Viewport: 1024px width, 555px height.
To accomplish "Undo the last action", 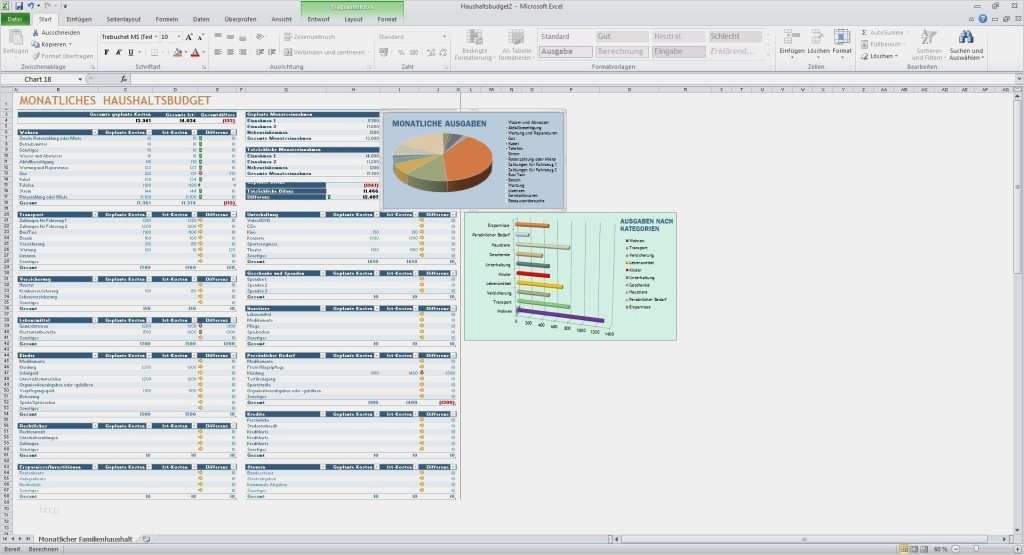I will (x=30, y=6).
